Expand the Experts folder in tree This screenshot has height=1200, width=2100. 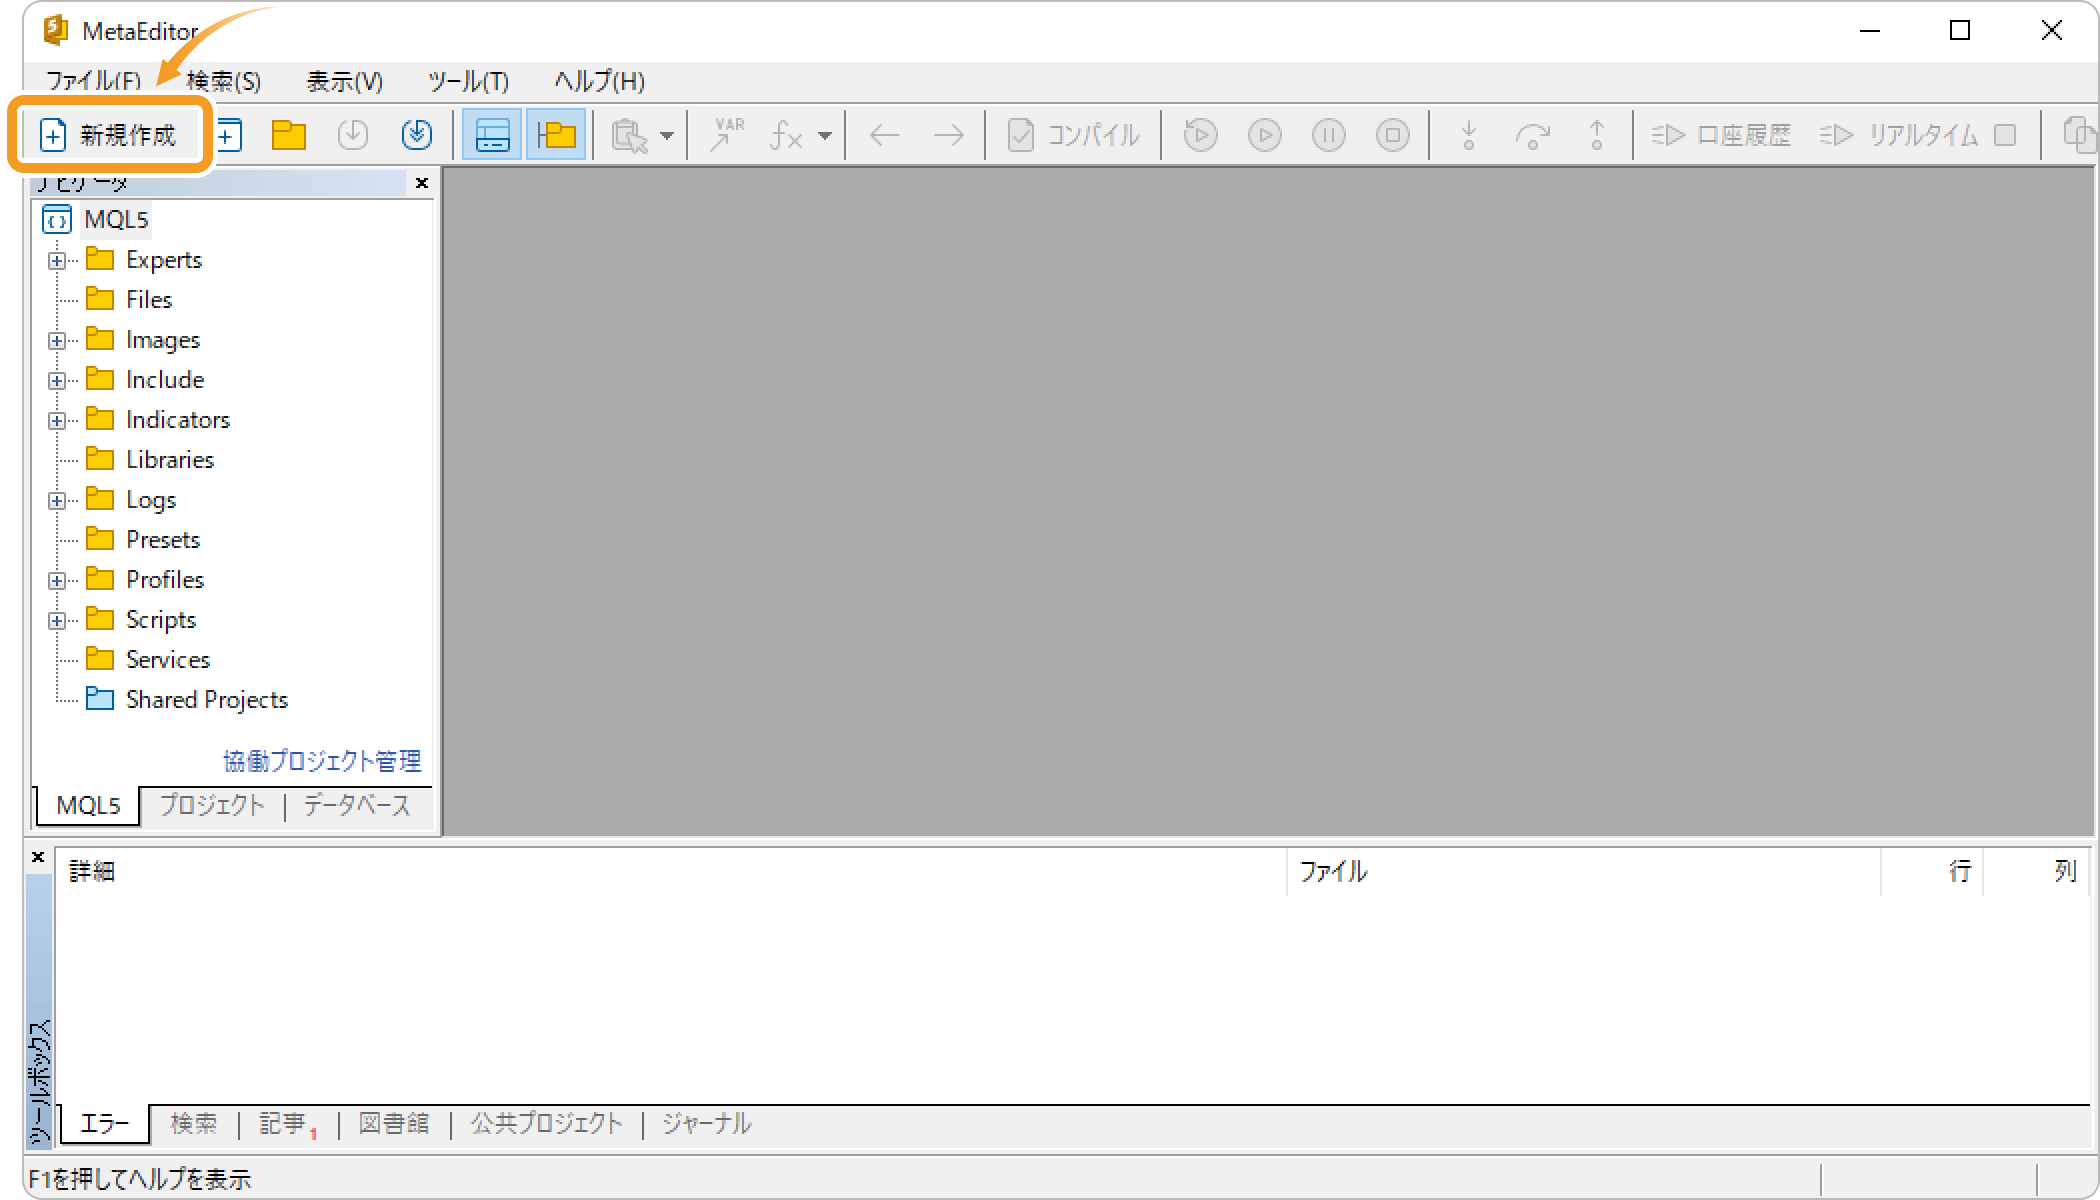pos(55,260)
